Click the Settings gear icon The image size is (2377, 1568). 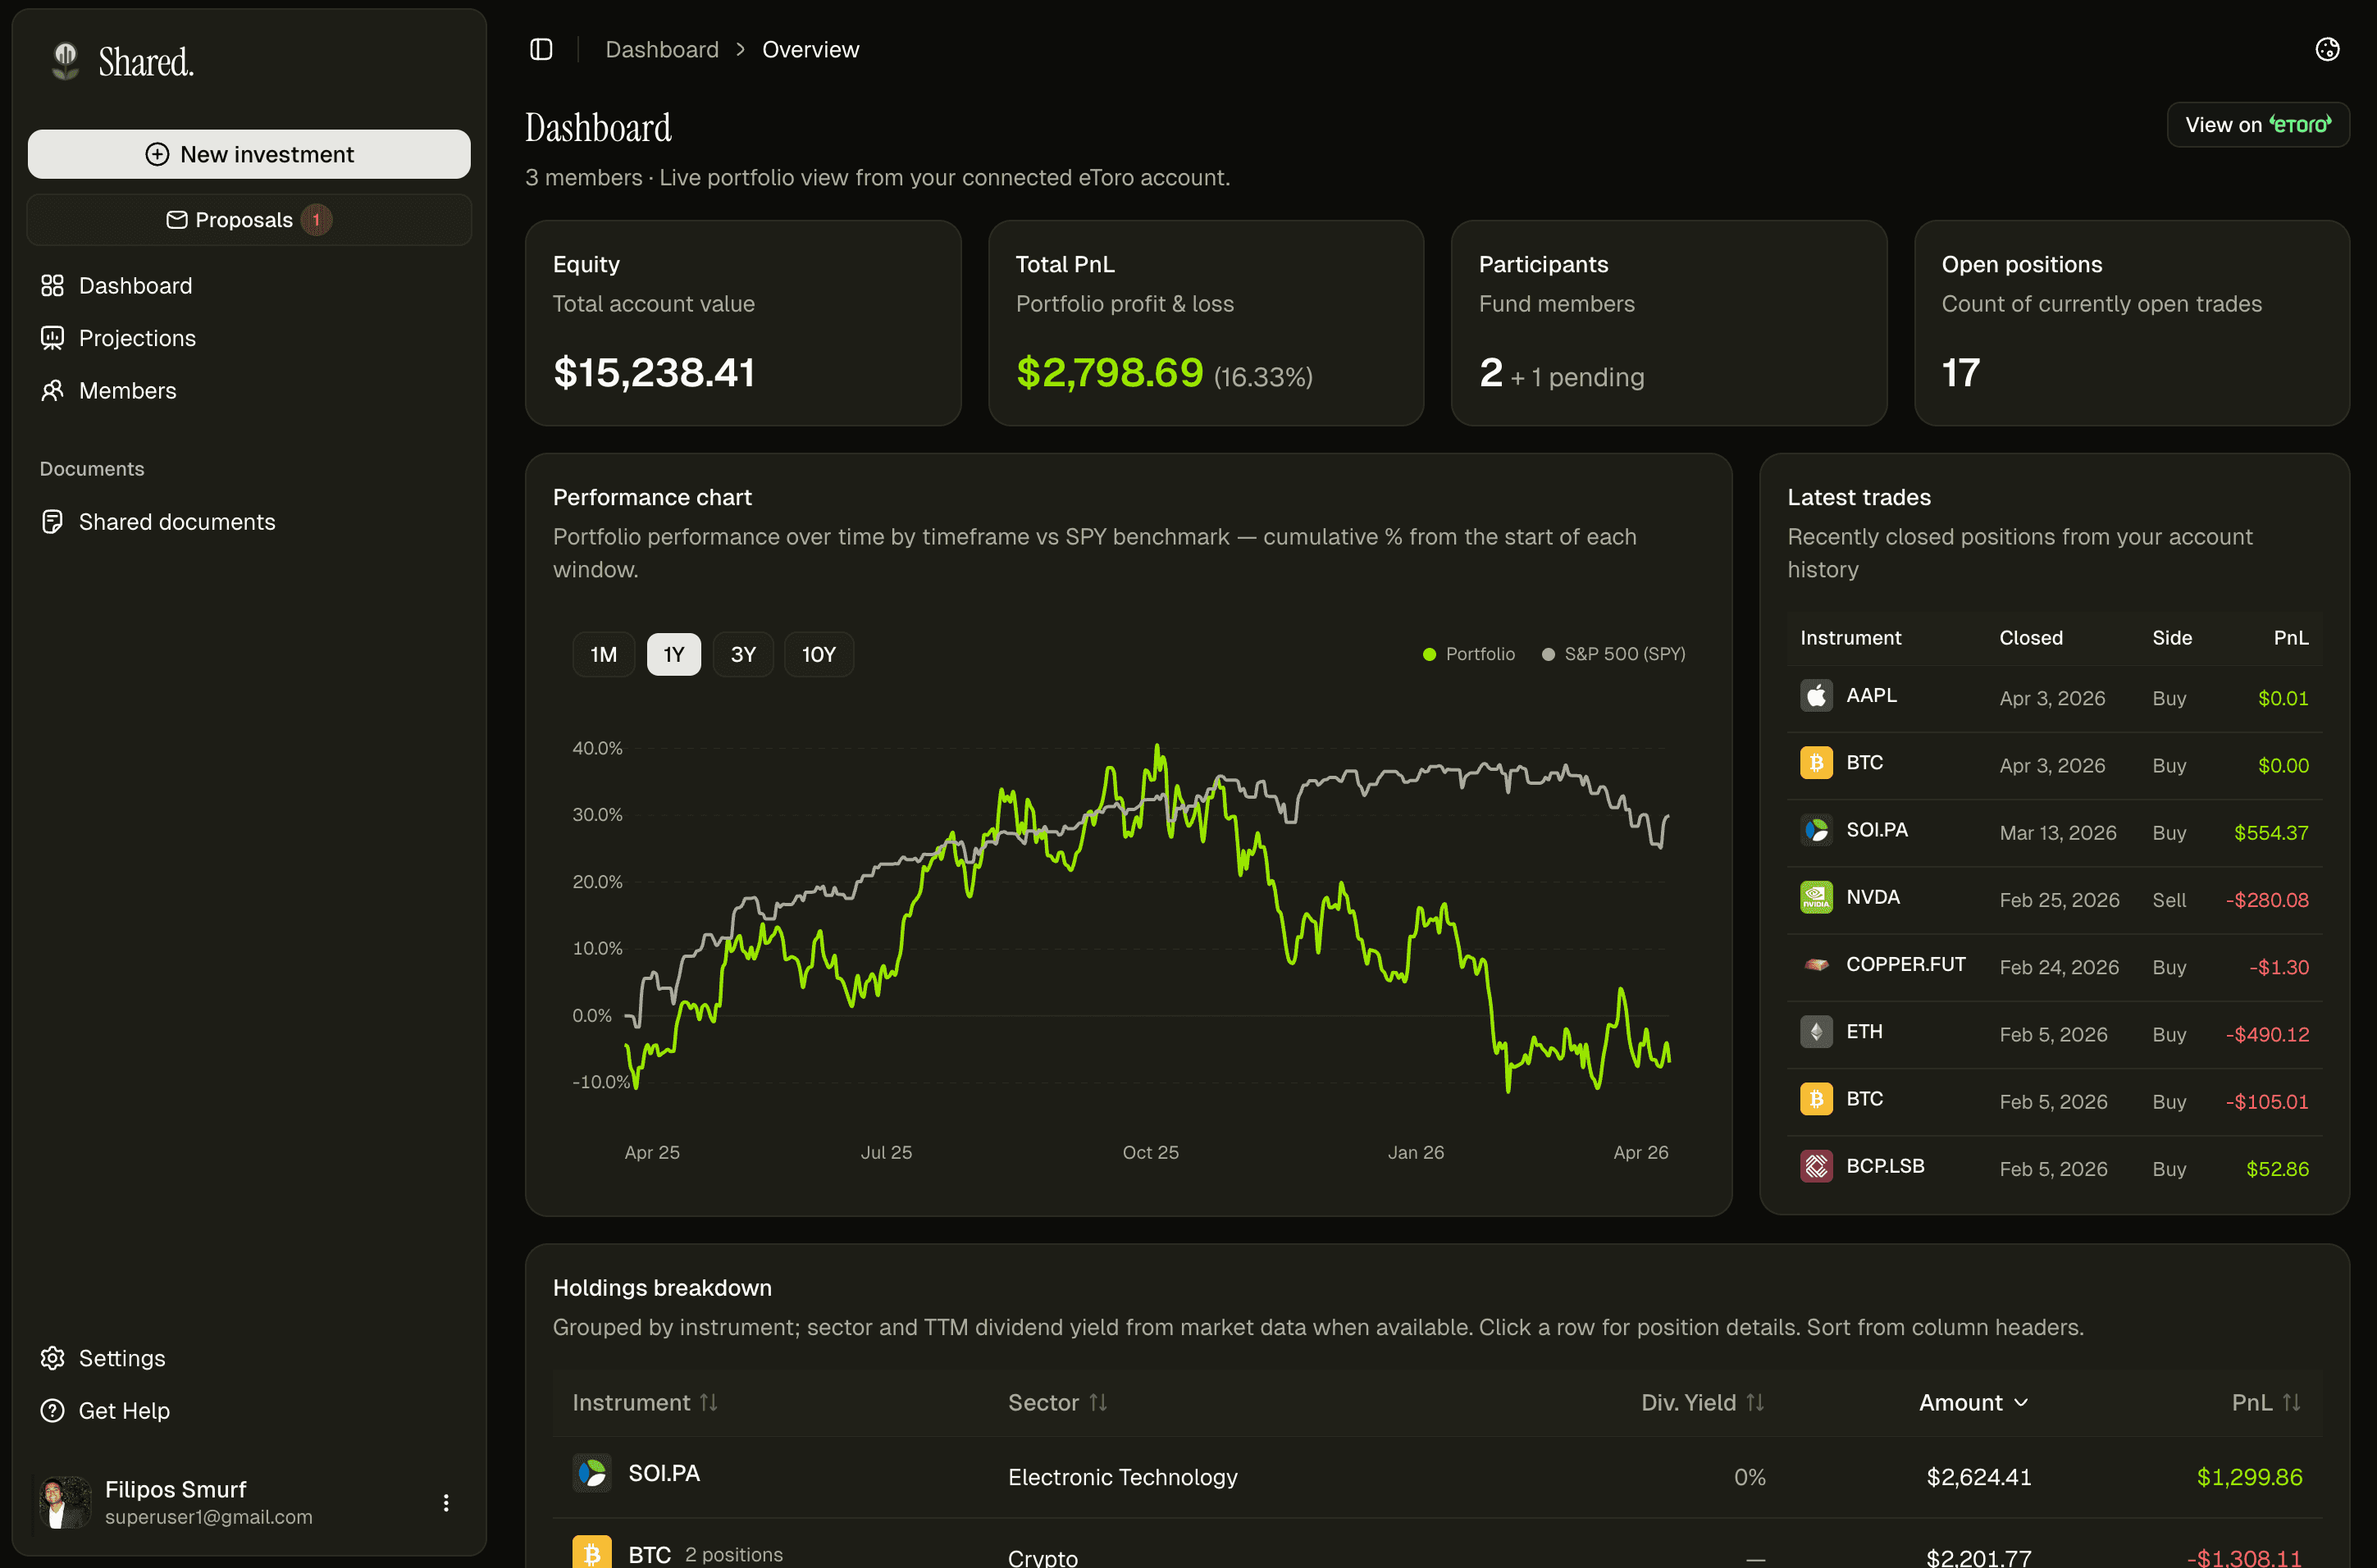tap(53, 1358)
